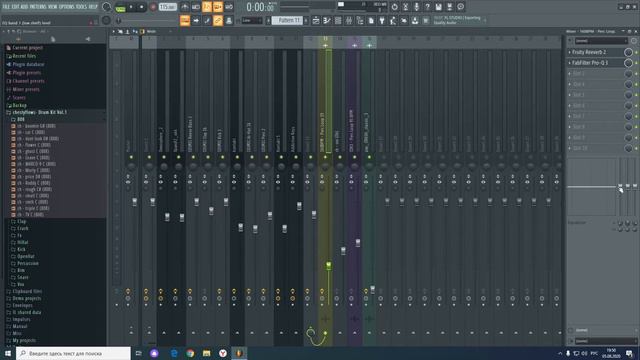This screenshot has height=360, width=640.
Task: Click the audio editor scissors icon
Action: click(405, 7)
